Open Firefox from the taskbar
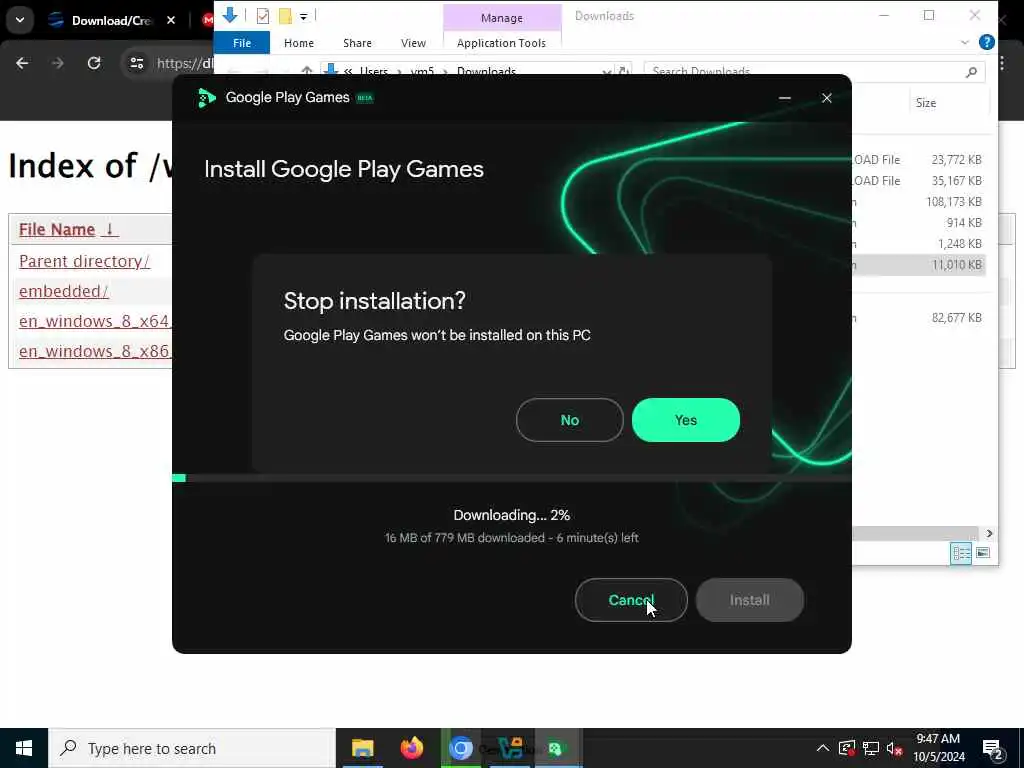The width and height of the screenshot is (1024, 768). pos(411,748)
